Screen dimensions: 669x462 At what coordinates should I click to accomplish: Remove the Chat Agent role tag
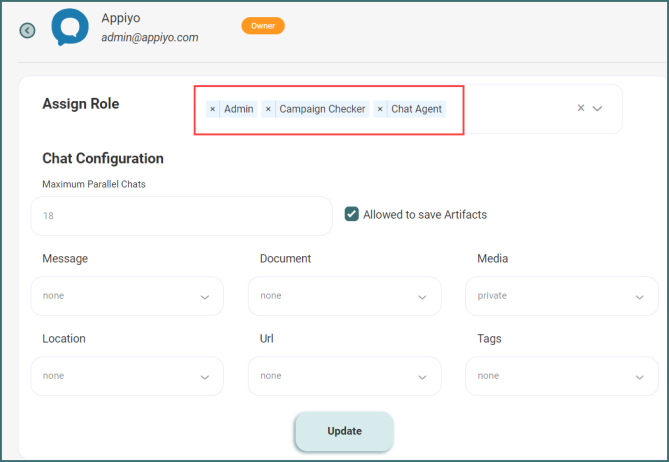coord(380,109)
